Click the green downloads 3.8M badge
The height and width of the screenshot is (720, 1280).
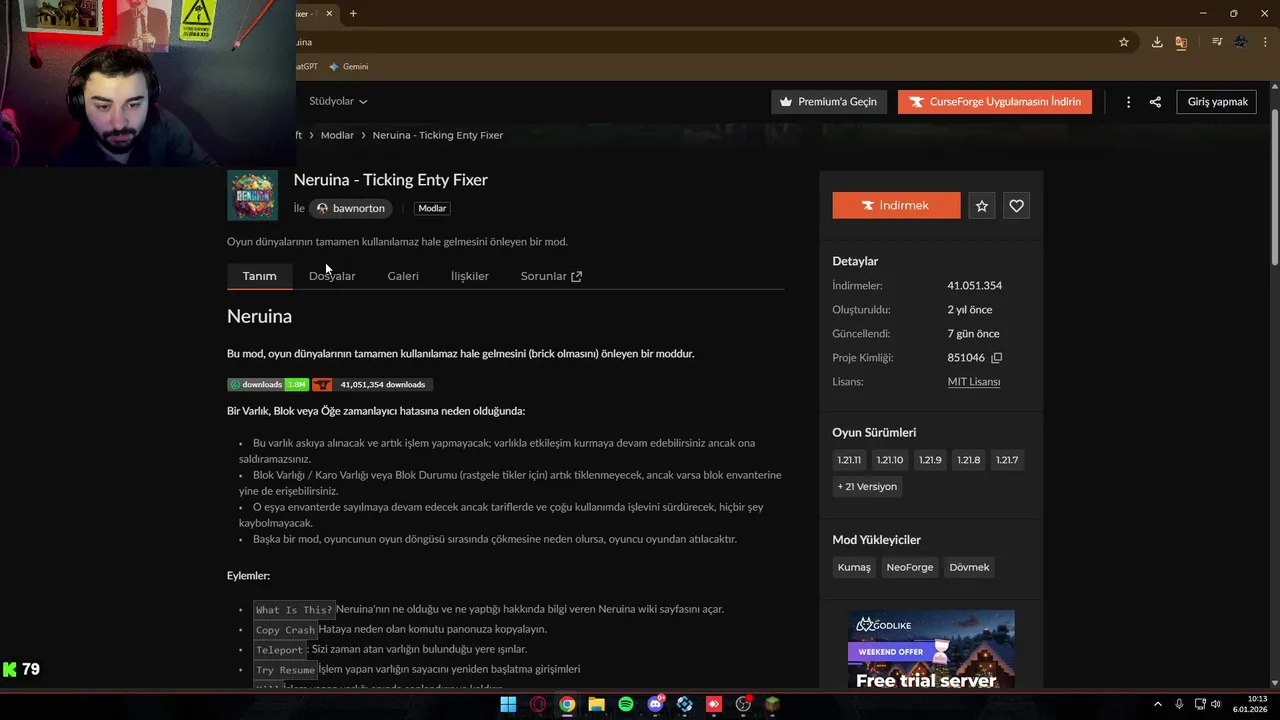tap(267, 384)
